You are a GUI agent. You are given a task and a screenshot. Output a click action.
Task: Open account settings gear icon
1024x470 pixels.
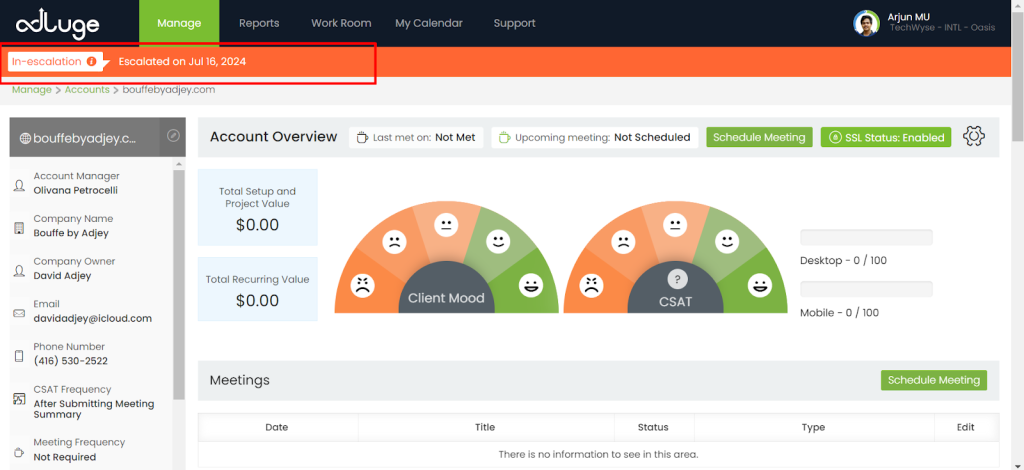pos(974,137)
